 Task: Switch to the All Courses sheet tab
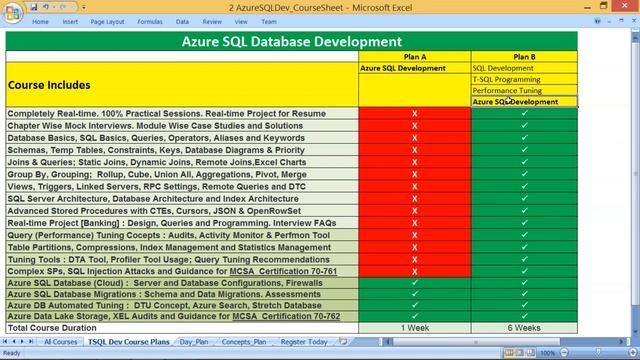[60, 342]
